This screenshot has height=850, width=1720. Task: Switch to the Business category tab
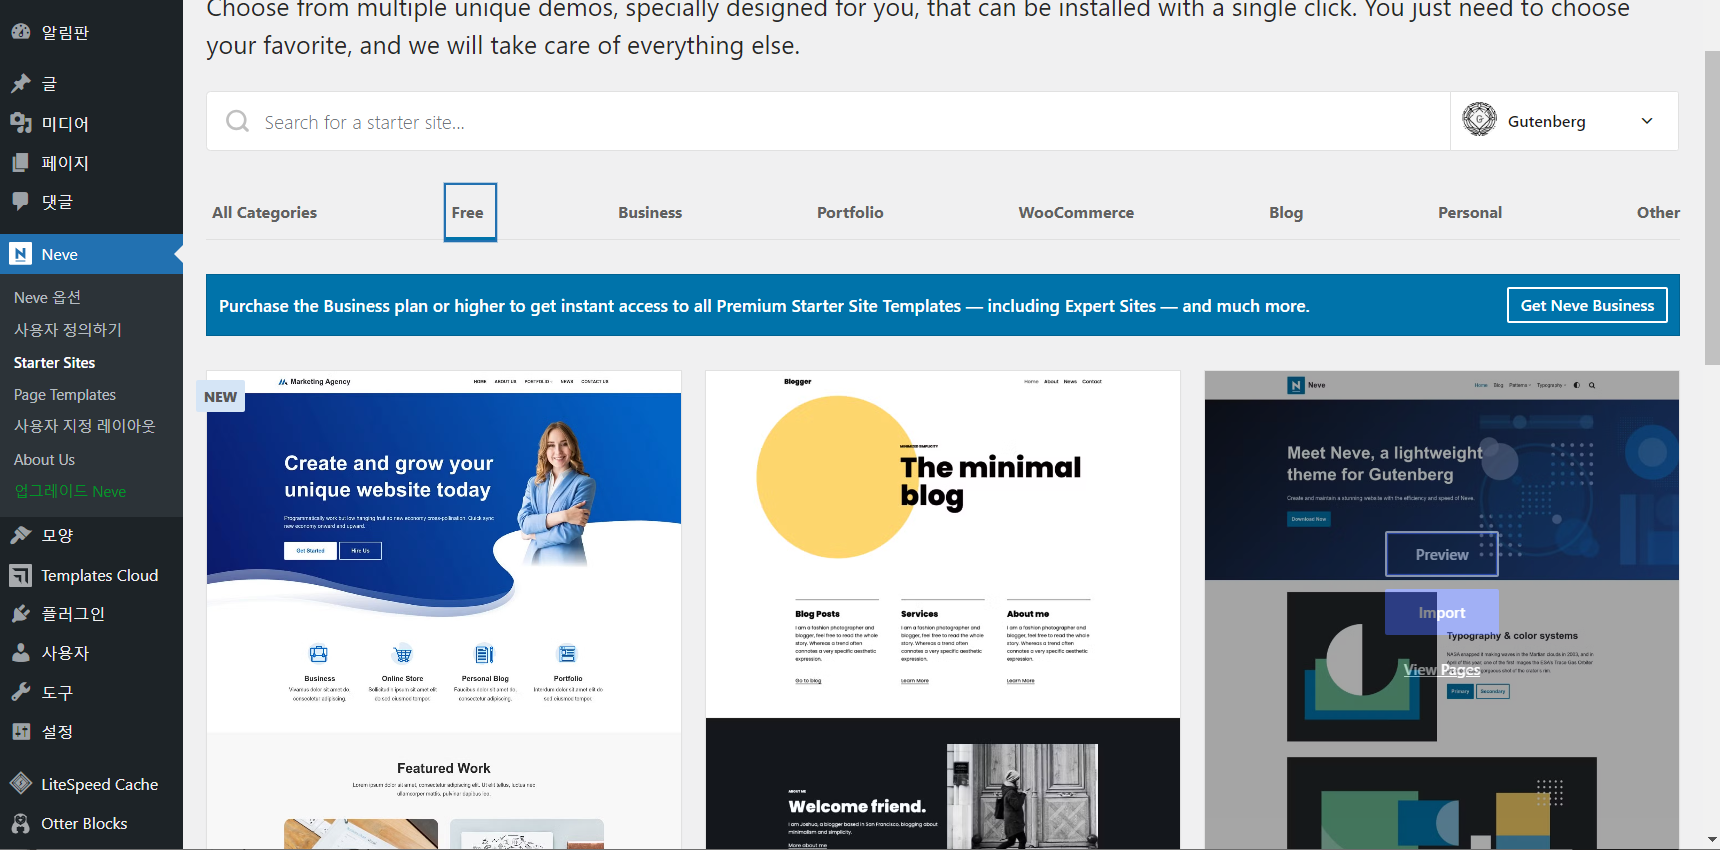[650, 212]
